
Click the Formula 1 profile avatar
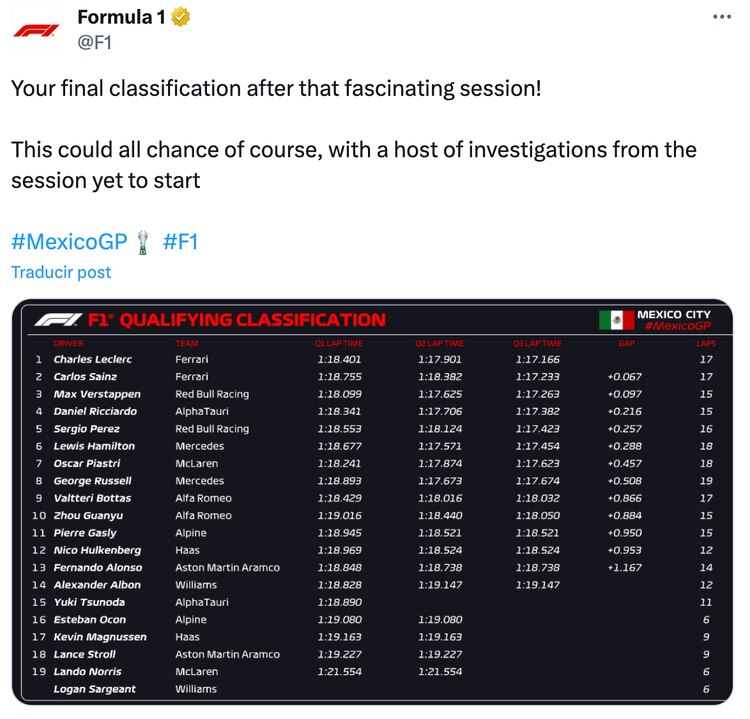point(36,30)
